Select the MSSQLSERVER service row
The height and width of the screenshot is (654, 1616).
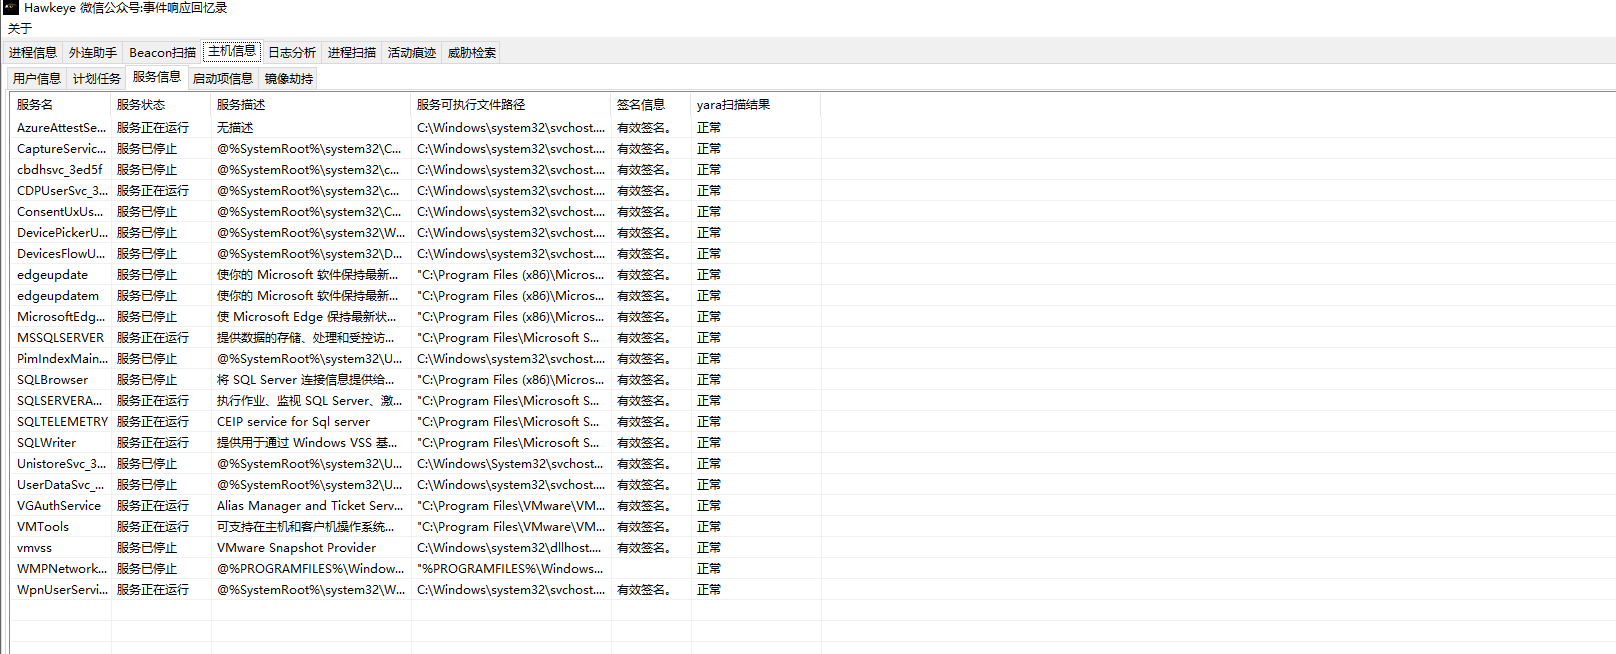[x=416, y=338]
